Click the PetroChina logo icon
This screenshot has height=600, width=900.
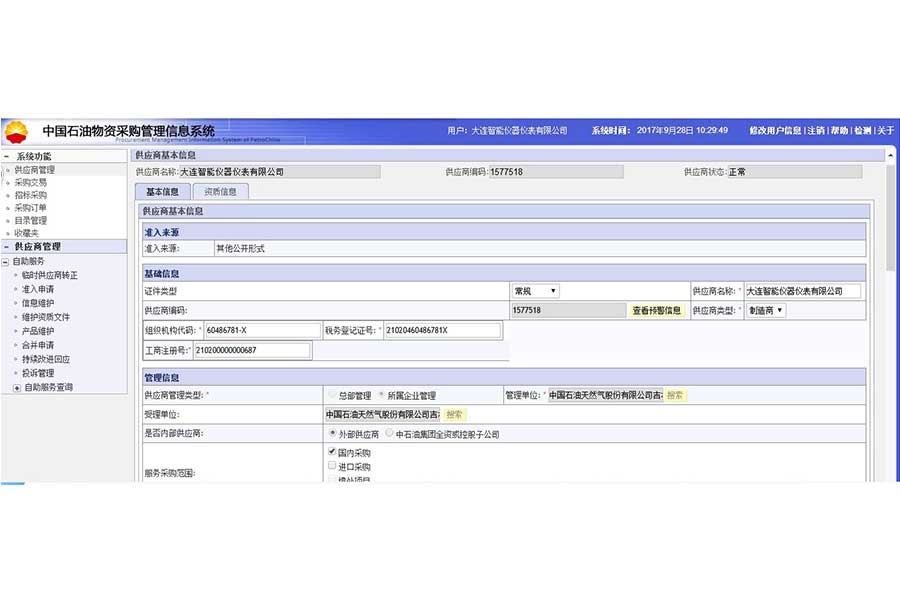pyautogui.click(x=17, y=131)
